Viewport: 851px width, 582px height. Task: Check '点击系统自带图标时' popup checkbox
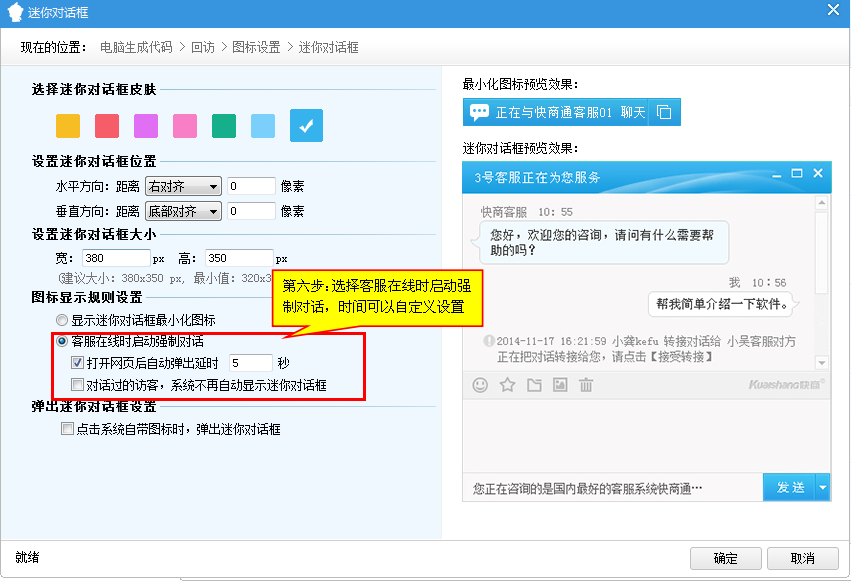[67, 429]
